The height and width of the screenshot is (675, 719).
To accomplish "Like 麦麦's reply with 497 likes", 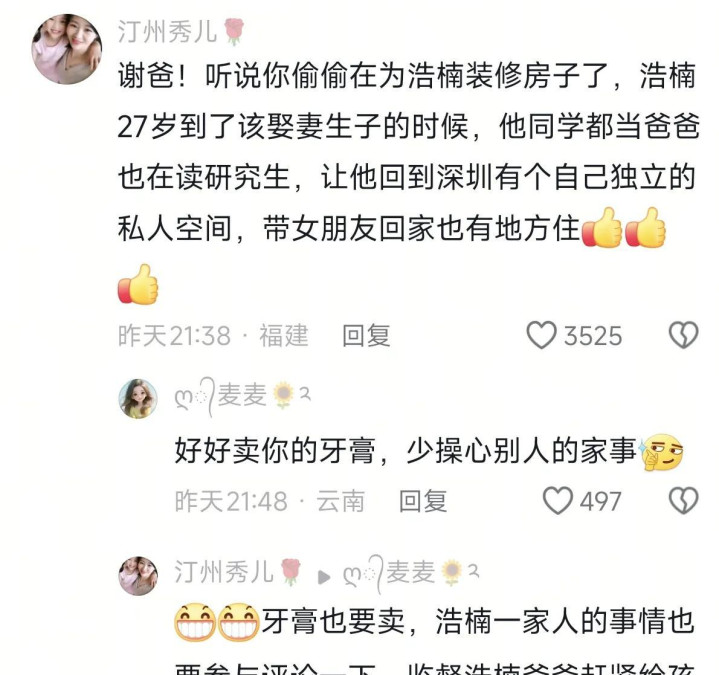I will tap(558, 500).
